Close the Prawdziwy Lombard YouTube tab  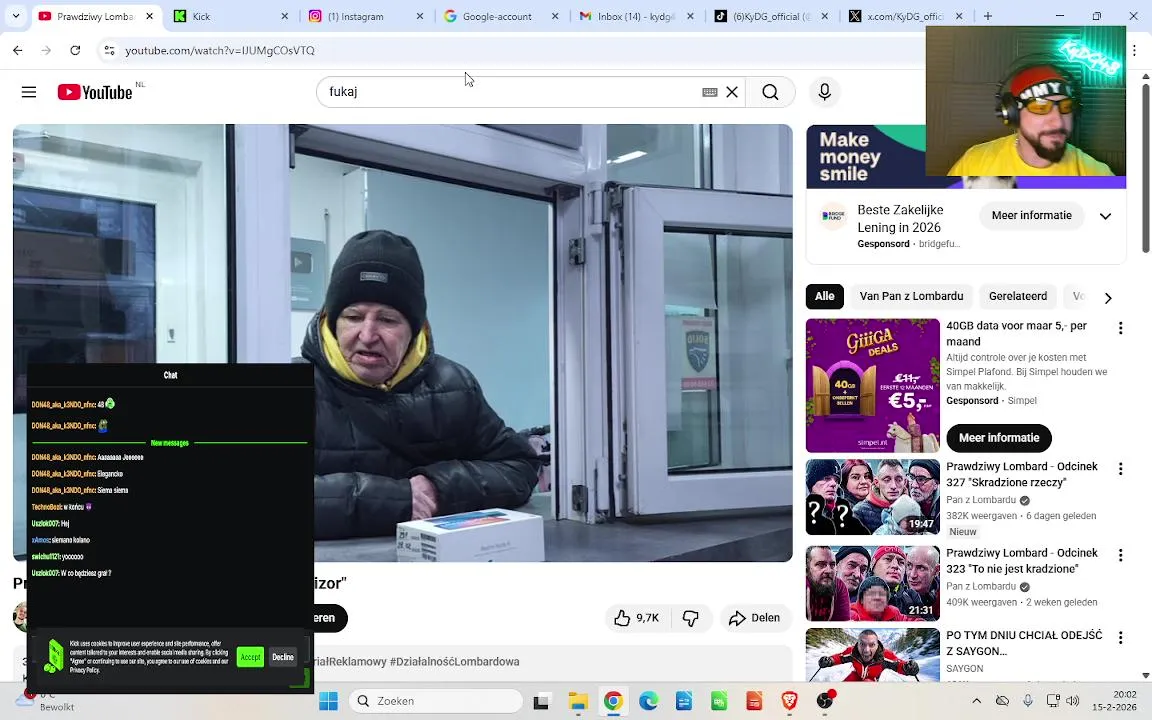[x=149, y=15]
